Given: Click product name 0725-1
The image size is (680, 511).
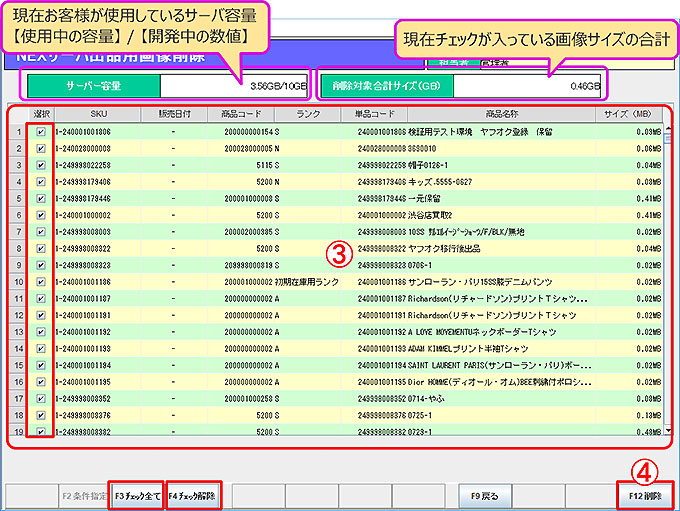Looking at the screenshot, I should 420,415.
